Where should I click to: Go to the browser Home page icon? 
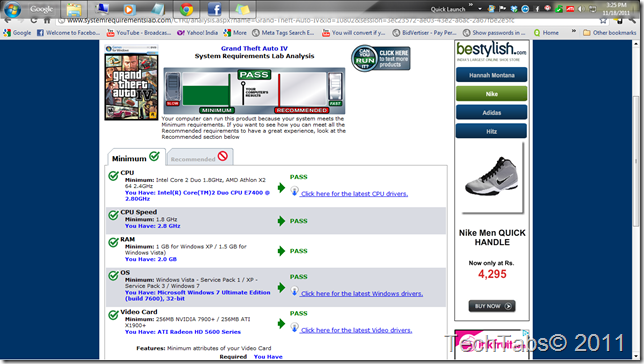coord(47,20)
